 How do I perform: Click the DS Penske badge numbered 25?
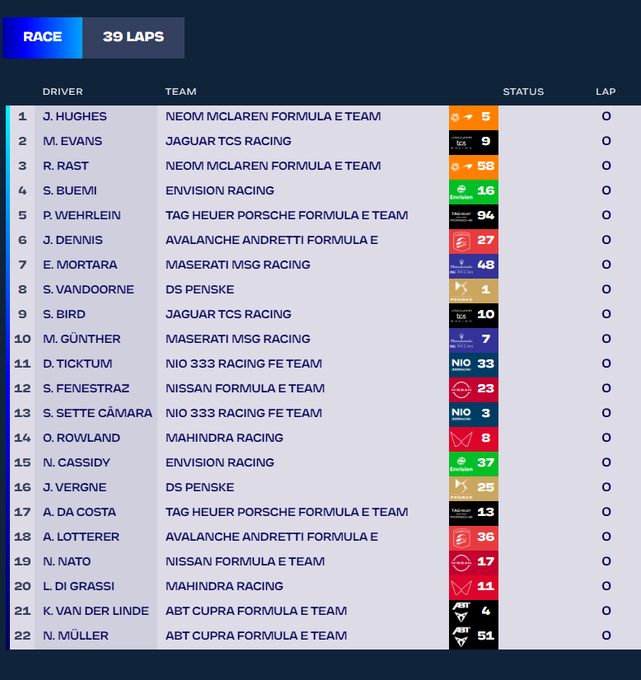coord(474,488)
